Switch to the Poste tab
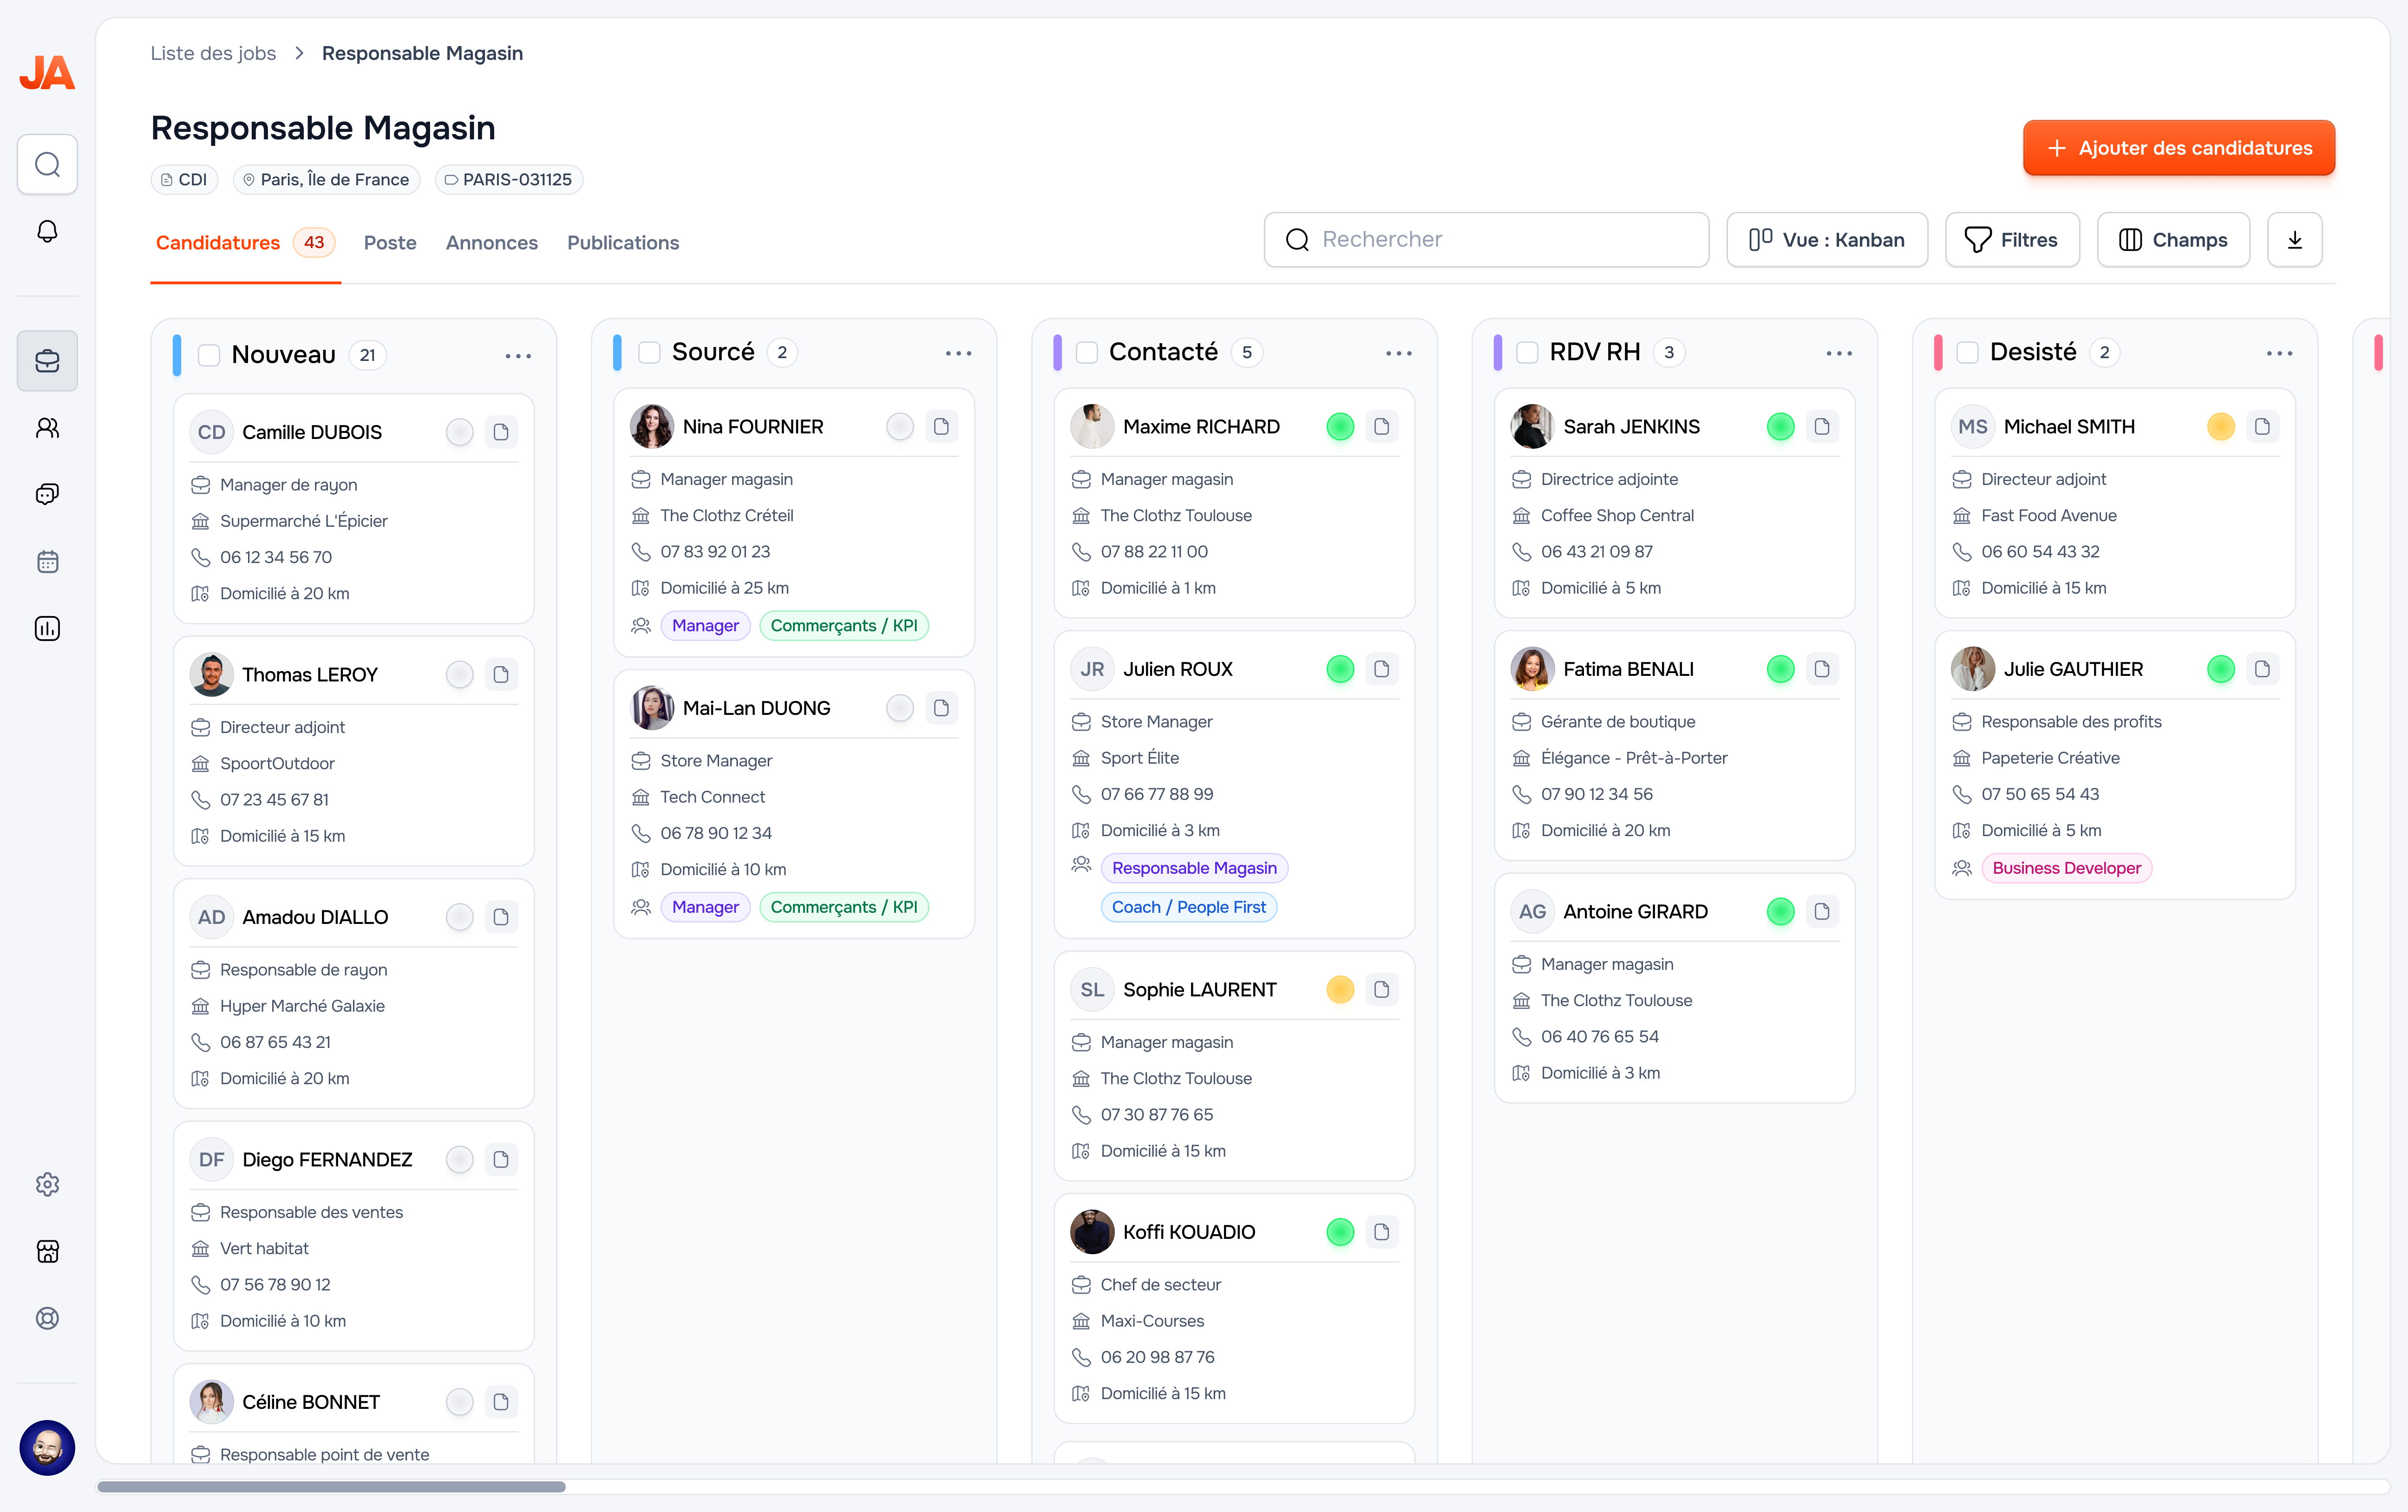2408x1512 pixels. (x=390, y=243)
